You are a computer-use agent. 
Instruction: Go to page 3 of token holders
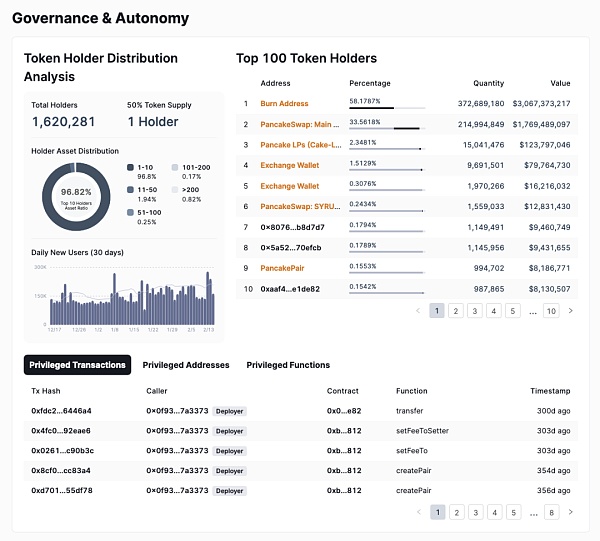(475, 311)
